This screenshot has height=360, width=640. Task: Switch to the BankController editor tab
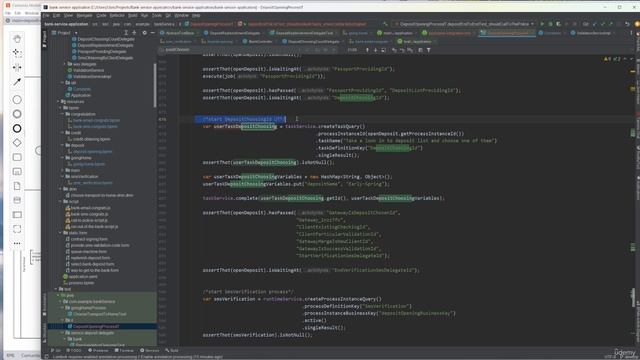pyautogui.click(x=258, y=41)
